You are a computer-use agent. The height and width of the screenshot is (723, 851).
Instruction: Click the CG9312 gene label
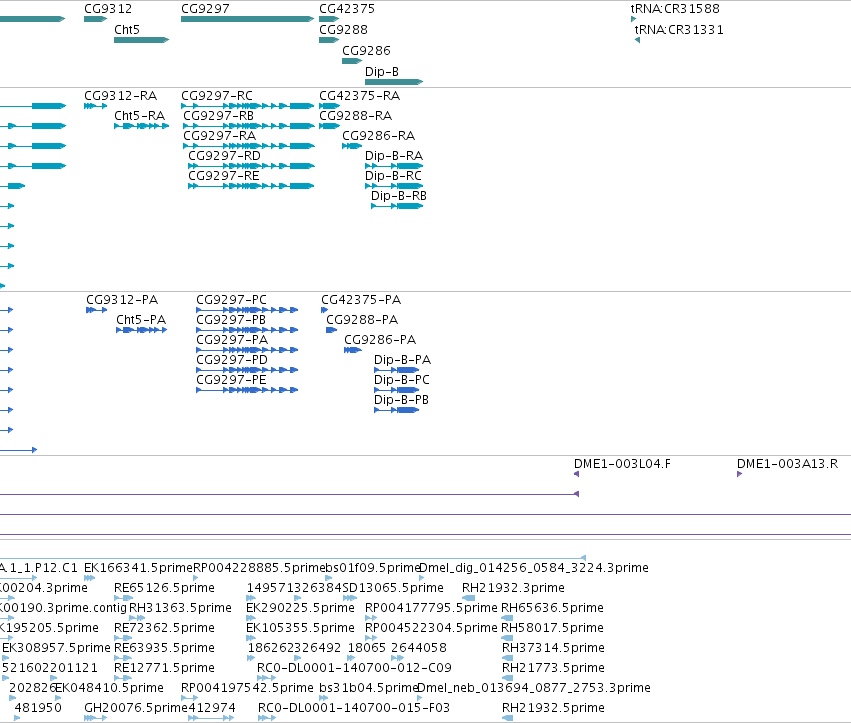coord(108,9)
